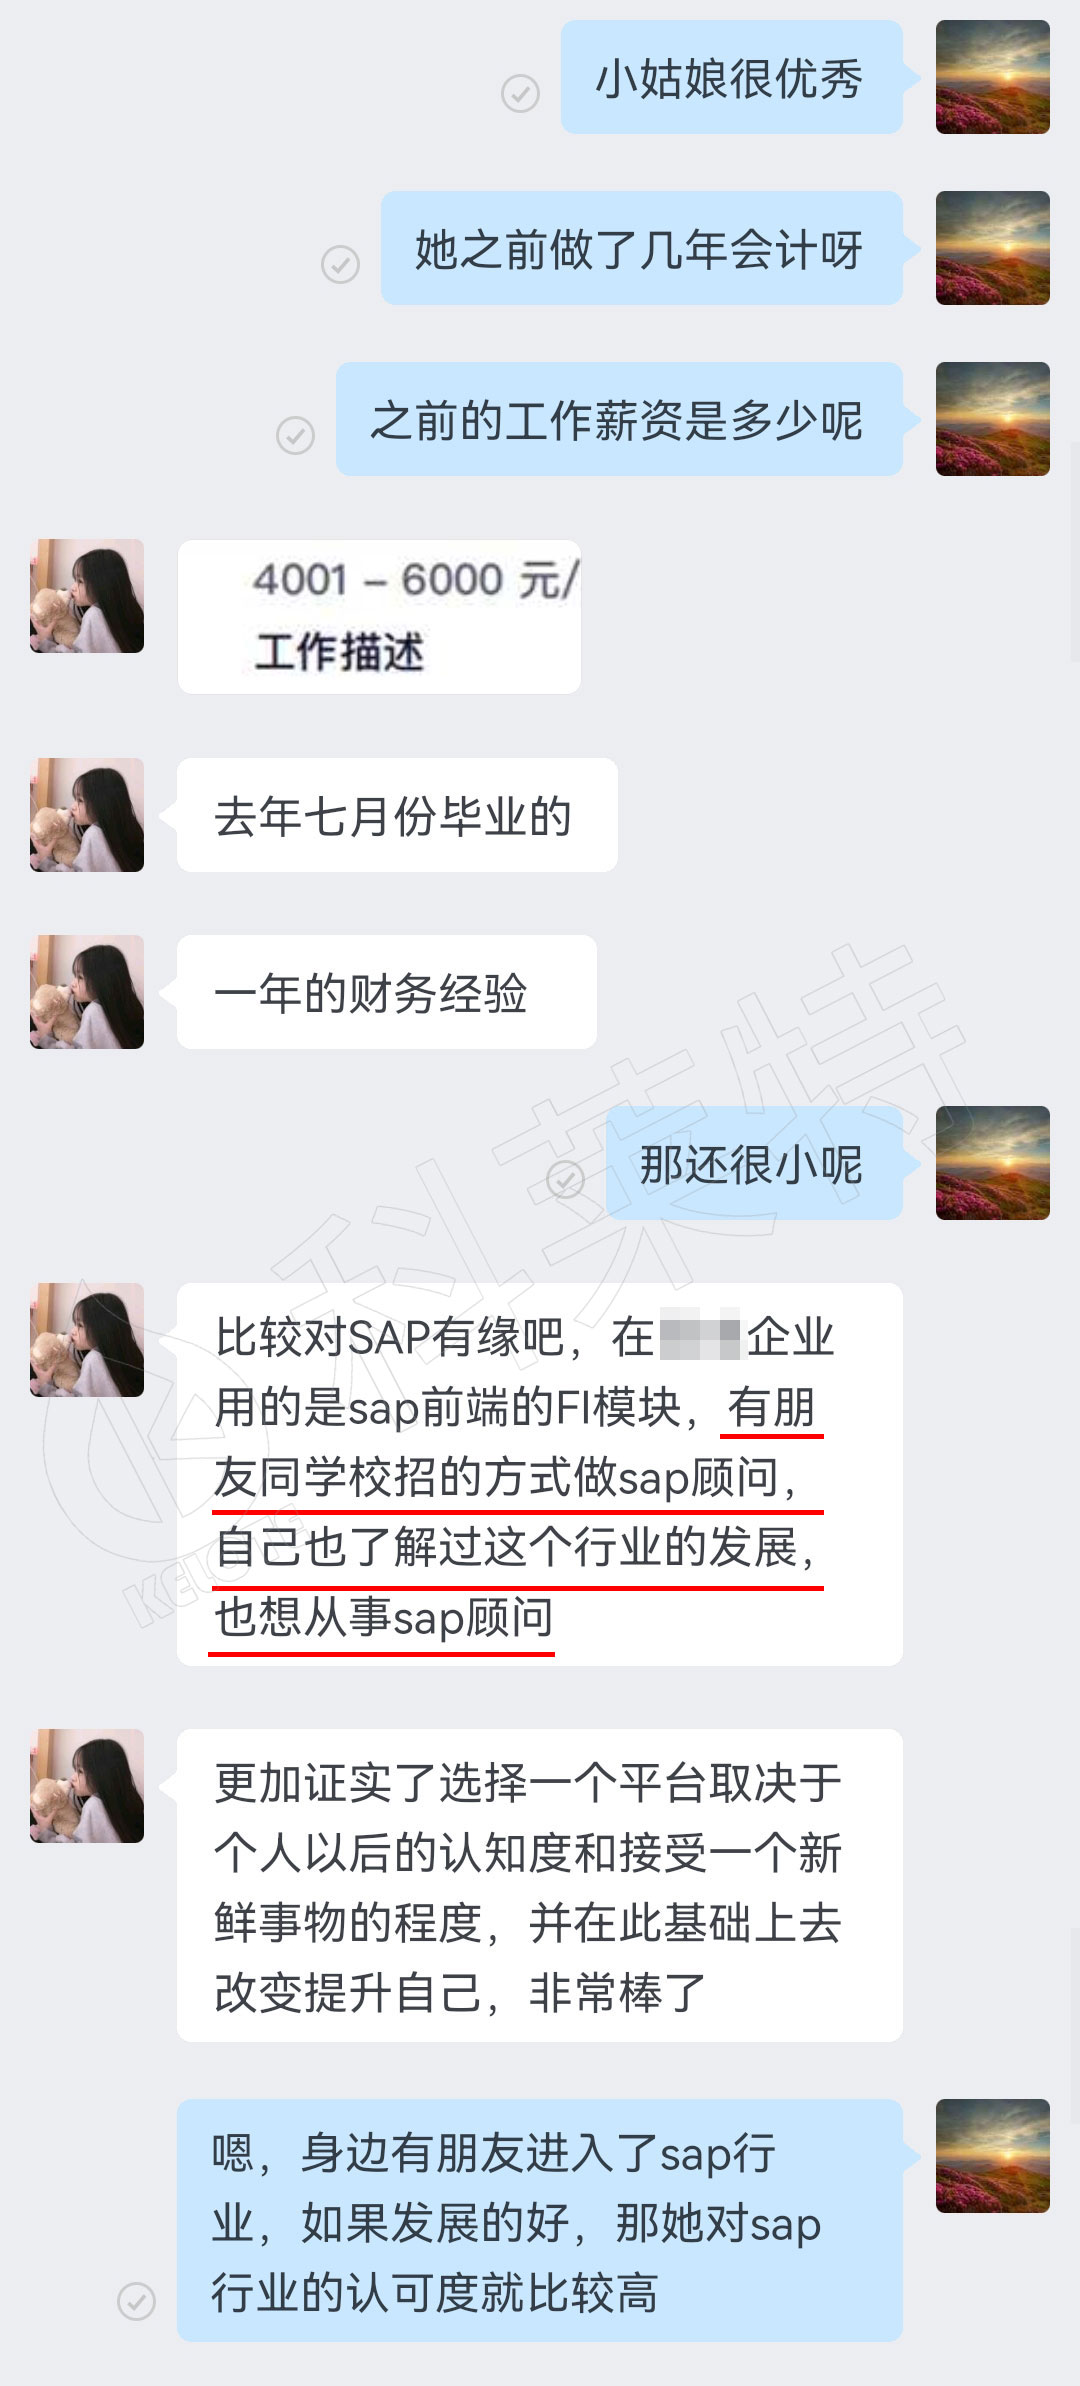Click message bubble starting with 更加证实了选择一个平台

(x=540, y=1886)
